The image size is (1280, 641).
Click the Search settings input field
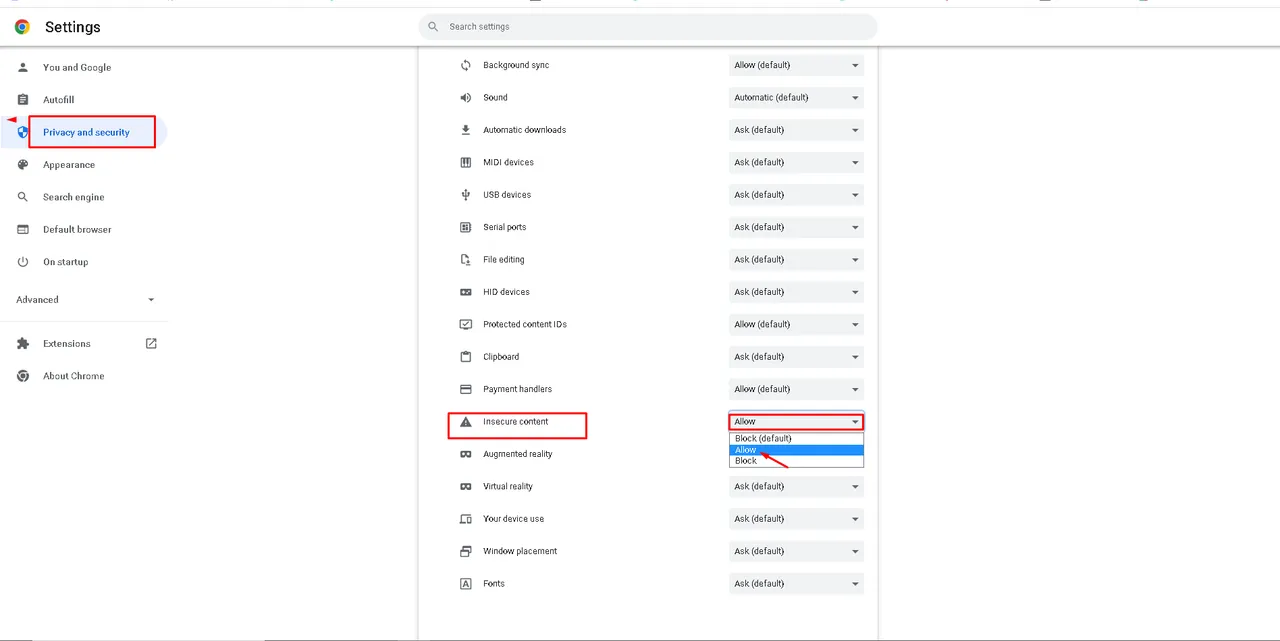[648, 26]
